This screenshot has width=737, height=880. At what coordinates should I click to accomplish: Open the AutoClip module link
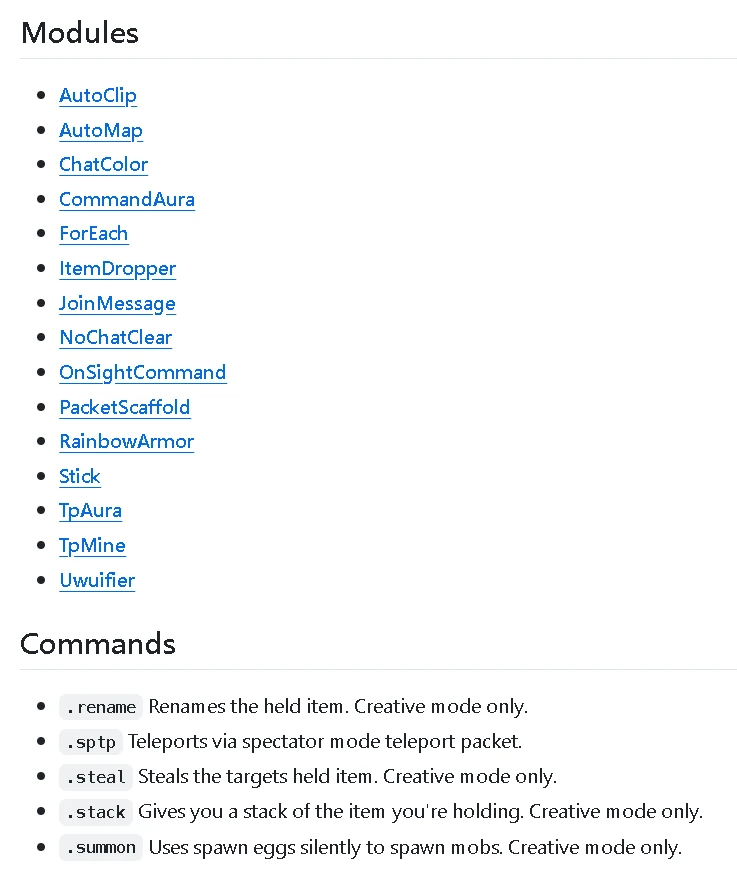98,95
